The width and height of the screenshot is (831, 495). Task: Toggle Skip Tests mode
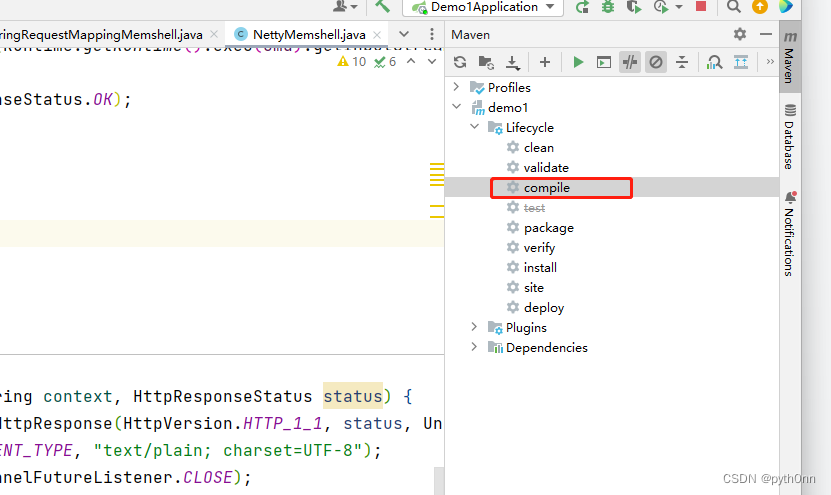tap(656, 62)
